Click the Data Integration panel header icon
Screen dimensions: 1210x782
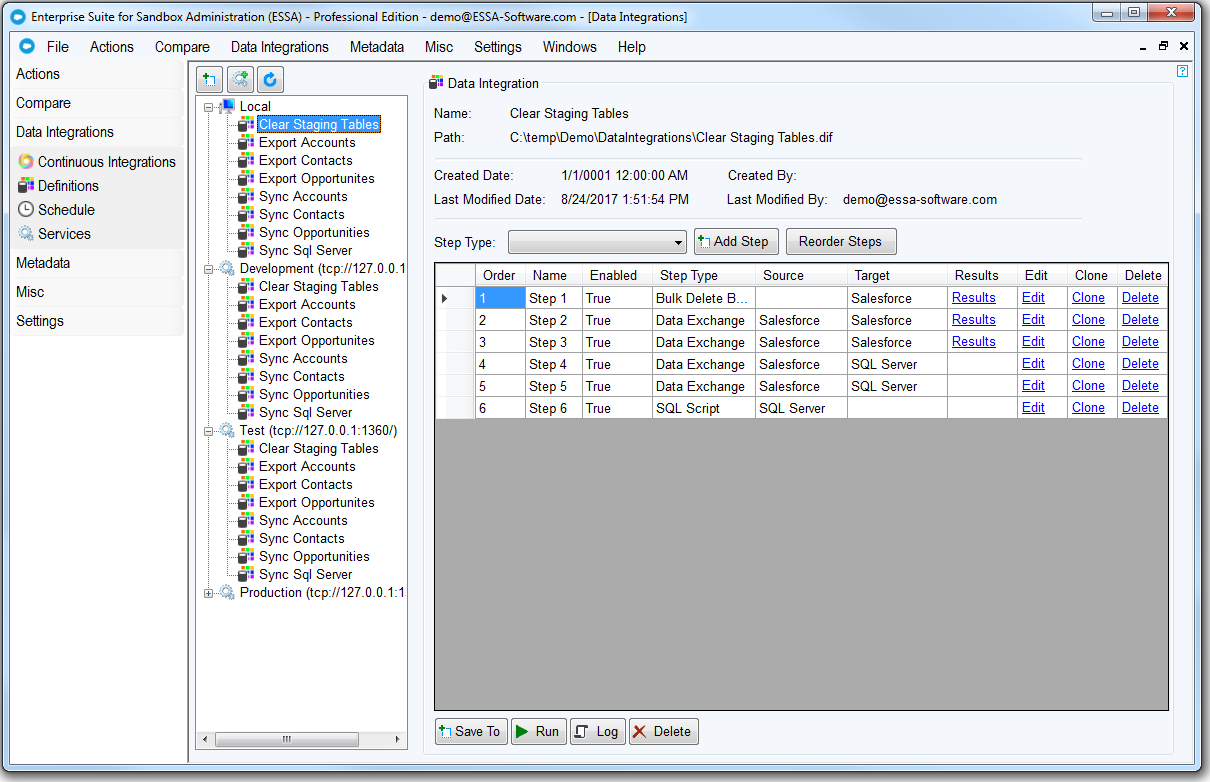coord(436,83)
